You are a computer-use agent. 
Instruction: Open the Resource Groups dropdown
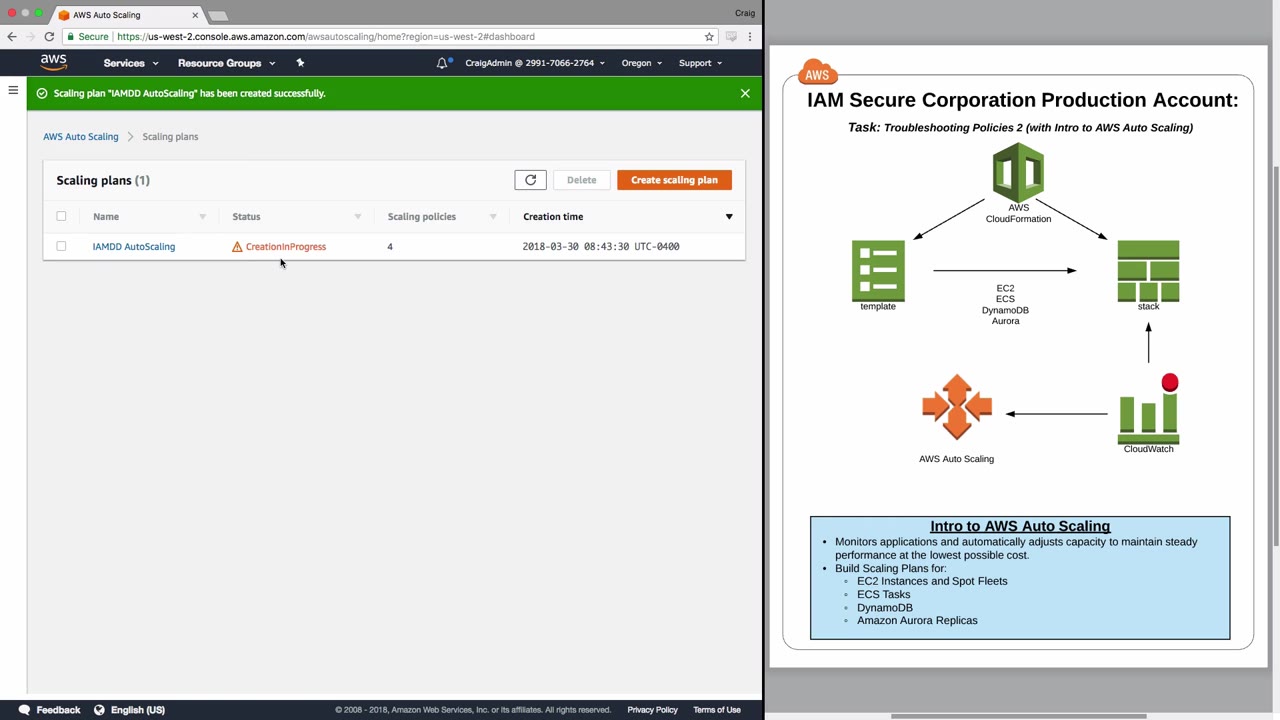tap(226, 63)
